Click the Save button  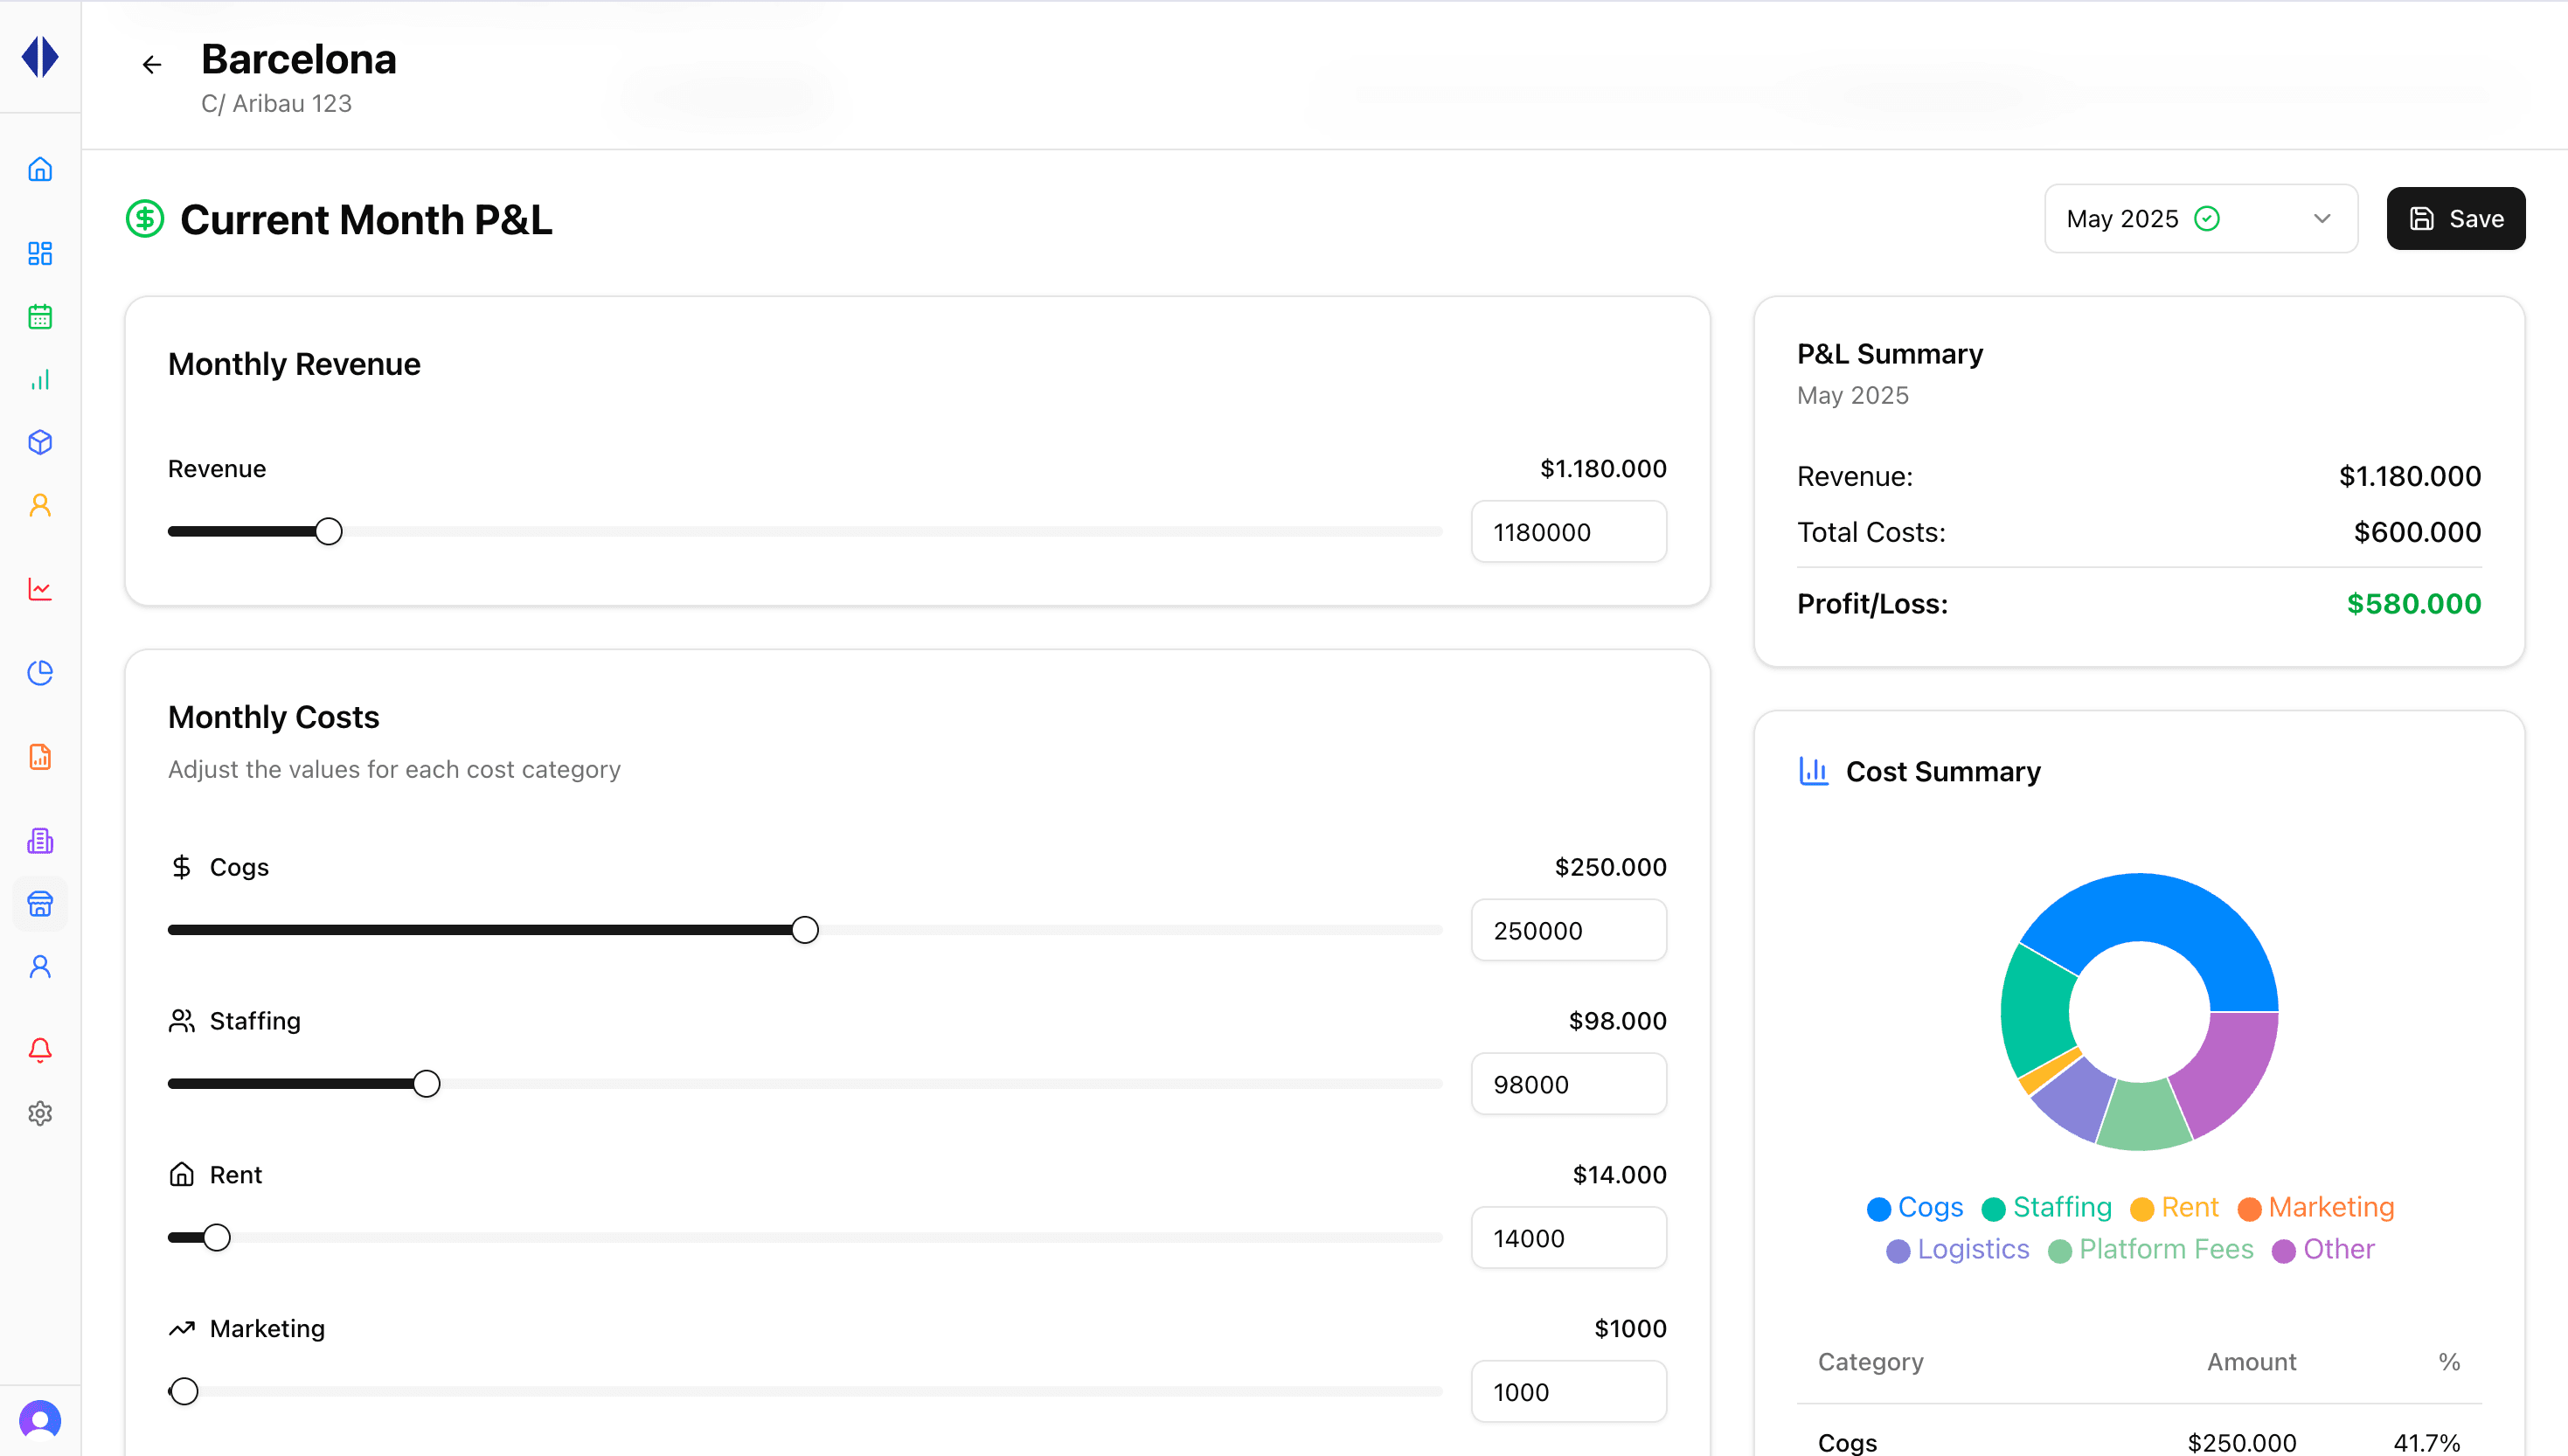tap(2455, 219)
